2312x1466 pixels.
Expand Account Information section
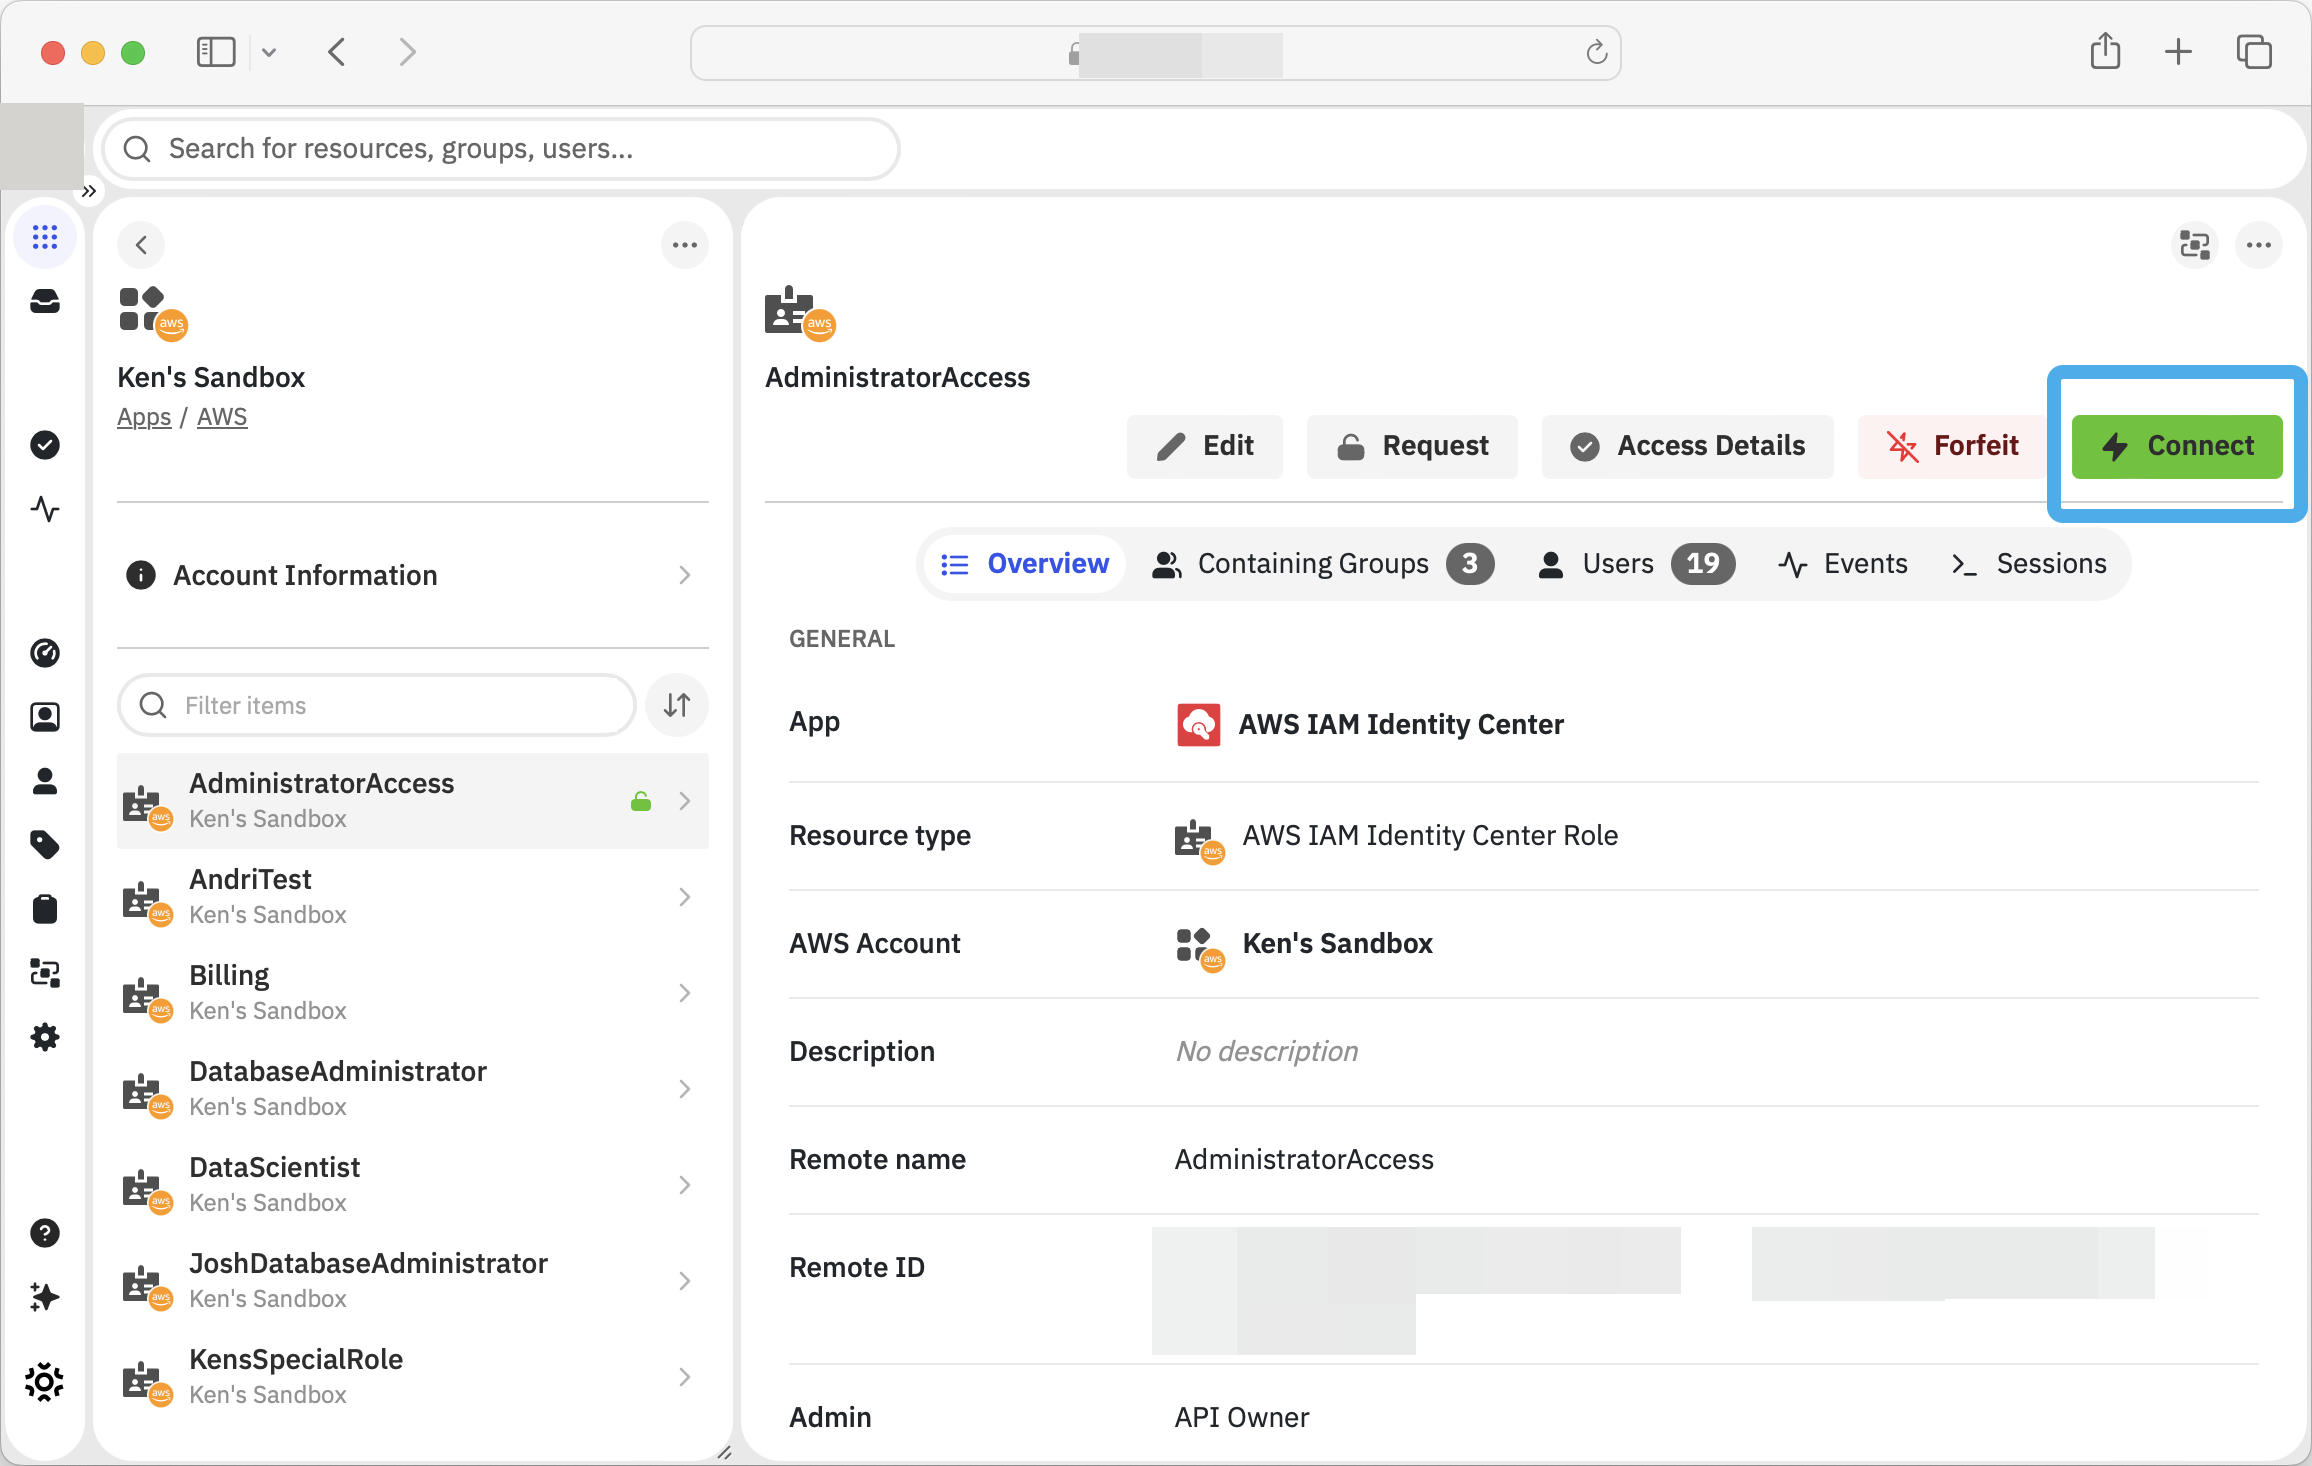pyautogui.click(x=413, y=575)
